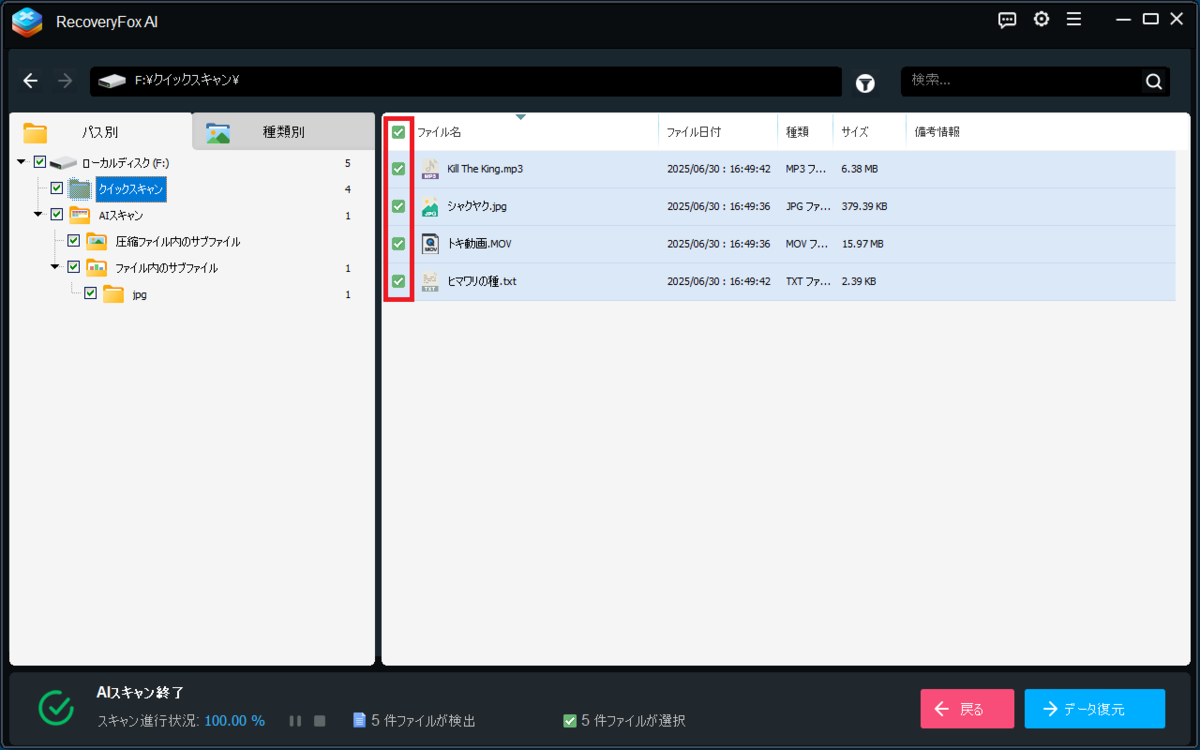The image size is (1200, 750).
Task: Click the search magnifier icon
Action: coord(1154,82)
